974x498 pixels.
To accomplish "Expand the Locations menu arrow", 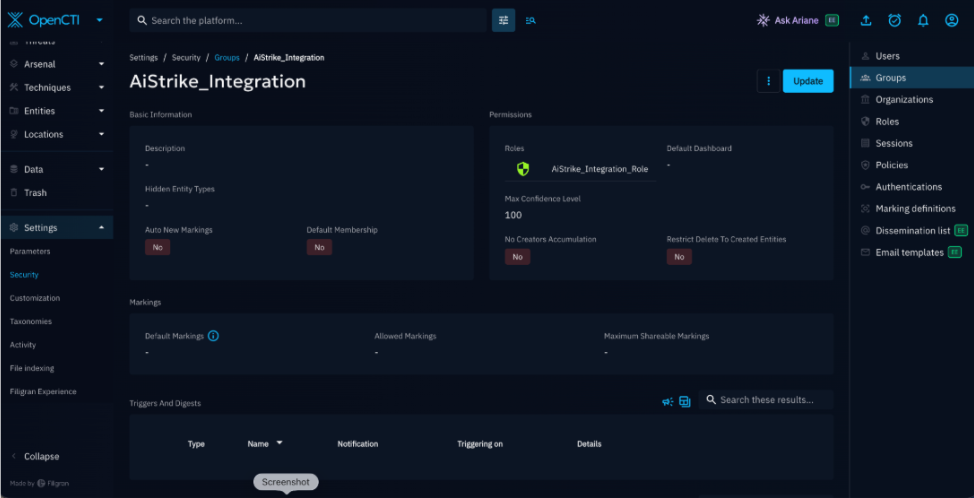I will (x=101, y=134).
